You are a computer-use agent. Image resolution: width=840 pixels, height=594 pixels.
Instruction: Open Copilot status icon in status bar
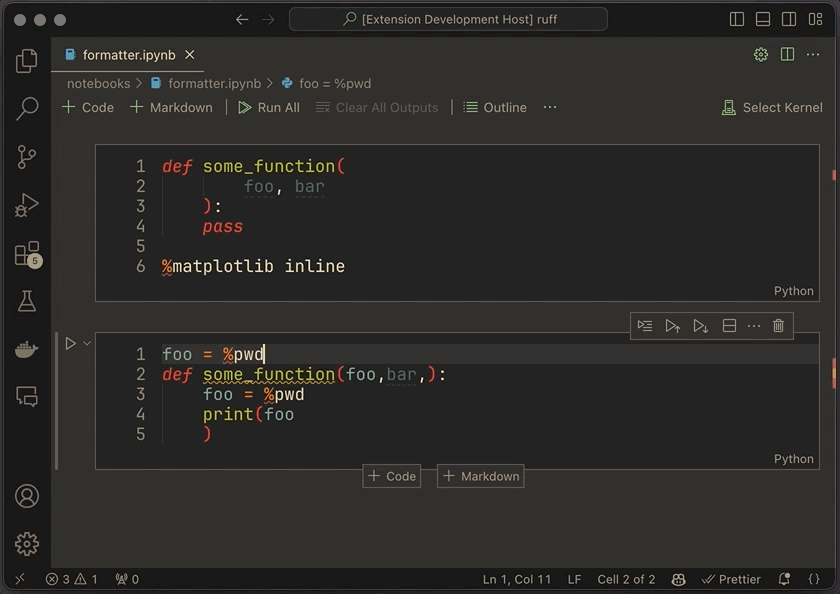tap(678, 579)
